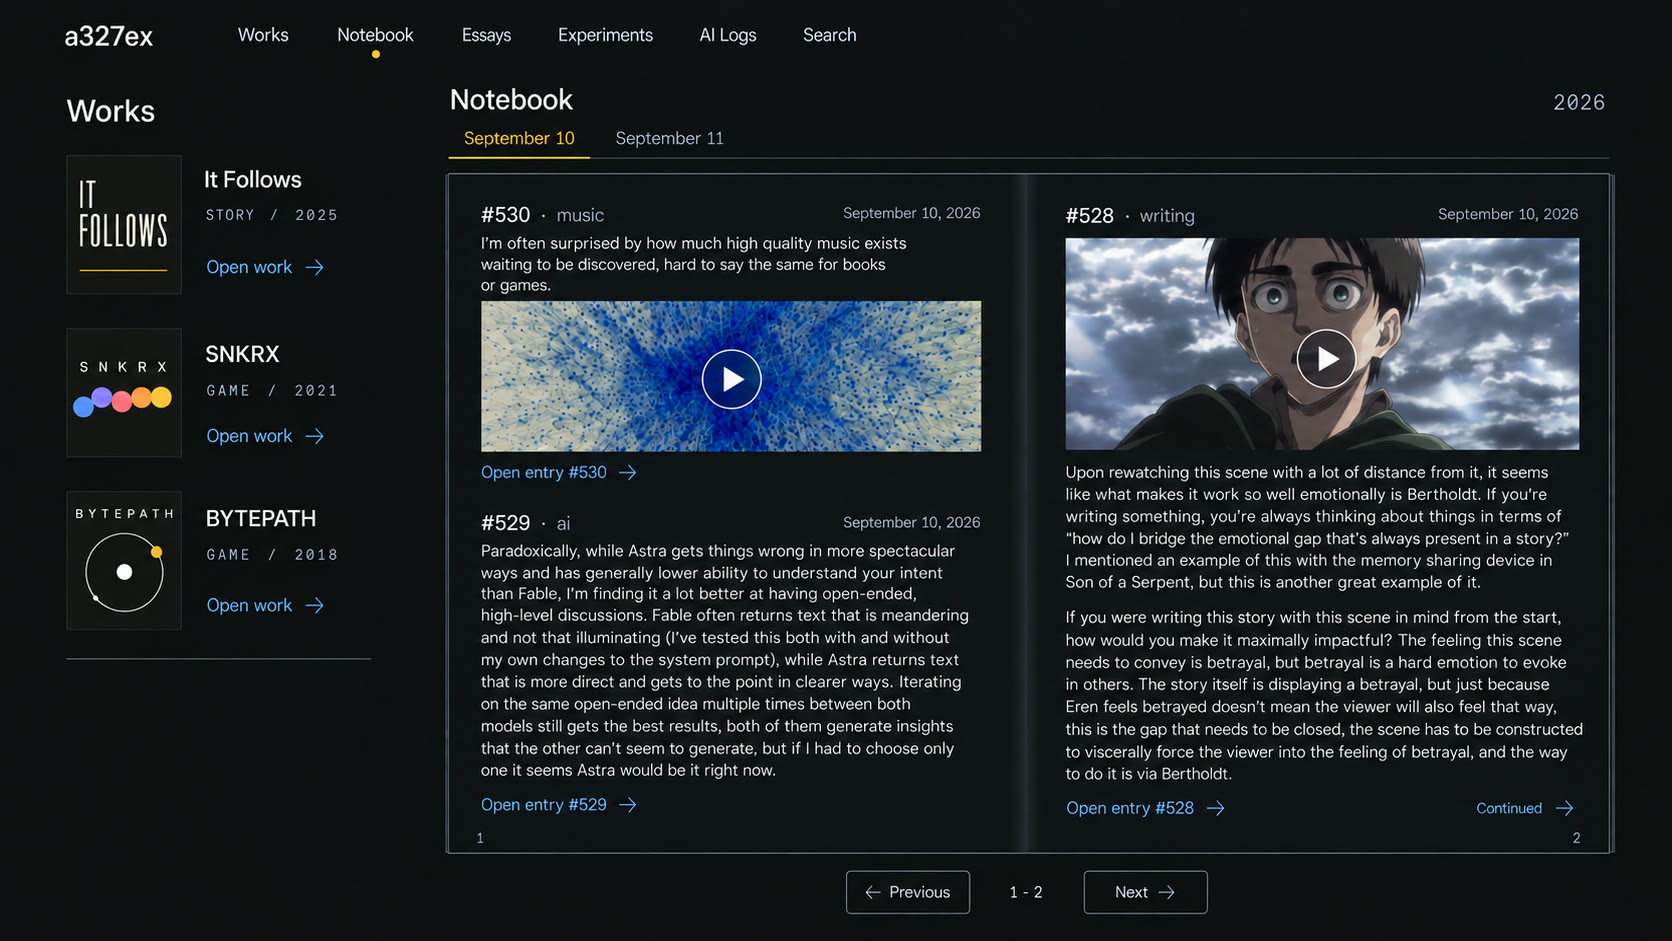The height and width of the screenshot is (941, 1672).
Task: Click the music tag on entry #530
Action: 580,215
